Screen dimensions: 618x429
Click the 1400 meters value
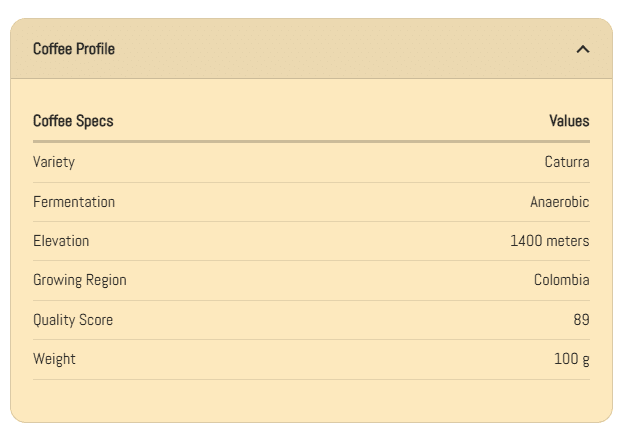[x=549, y=241]
